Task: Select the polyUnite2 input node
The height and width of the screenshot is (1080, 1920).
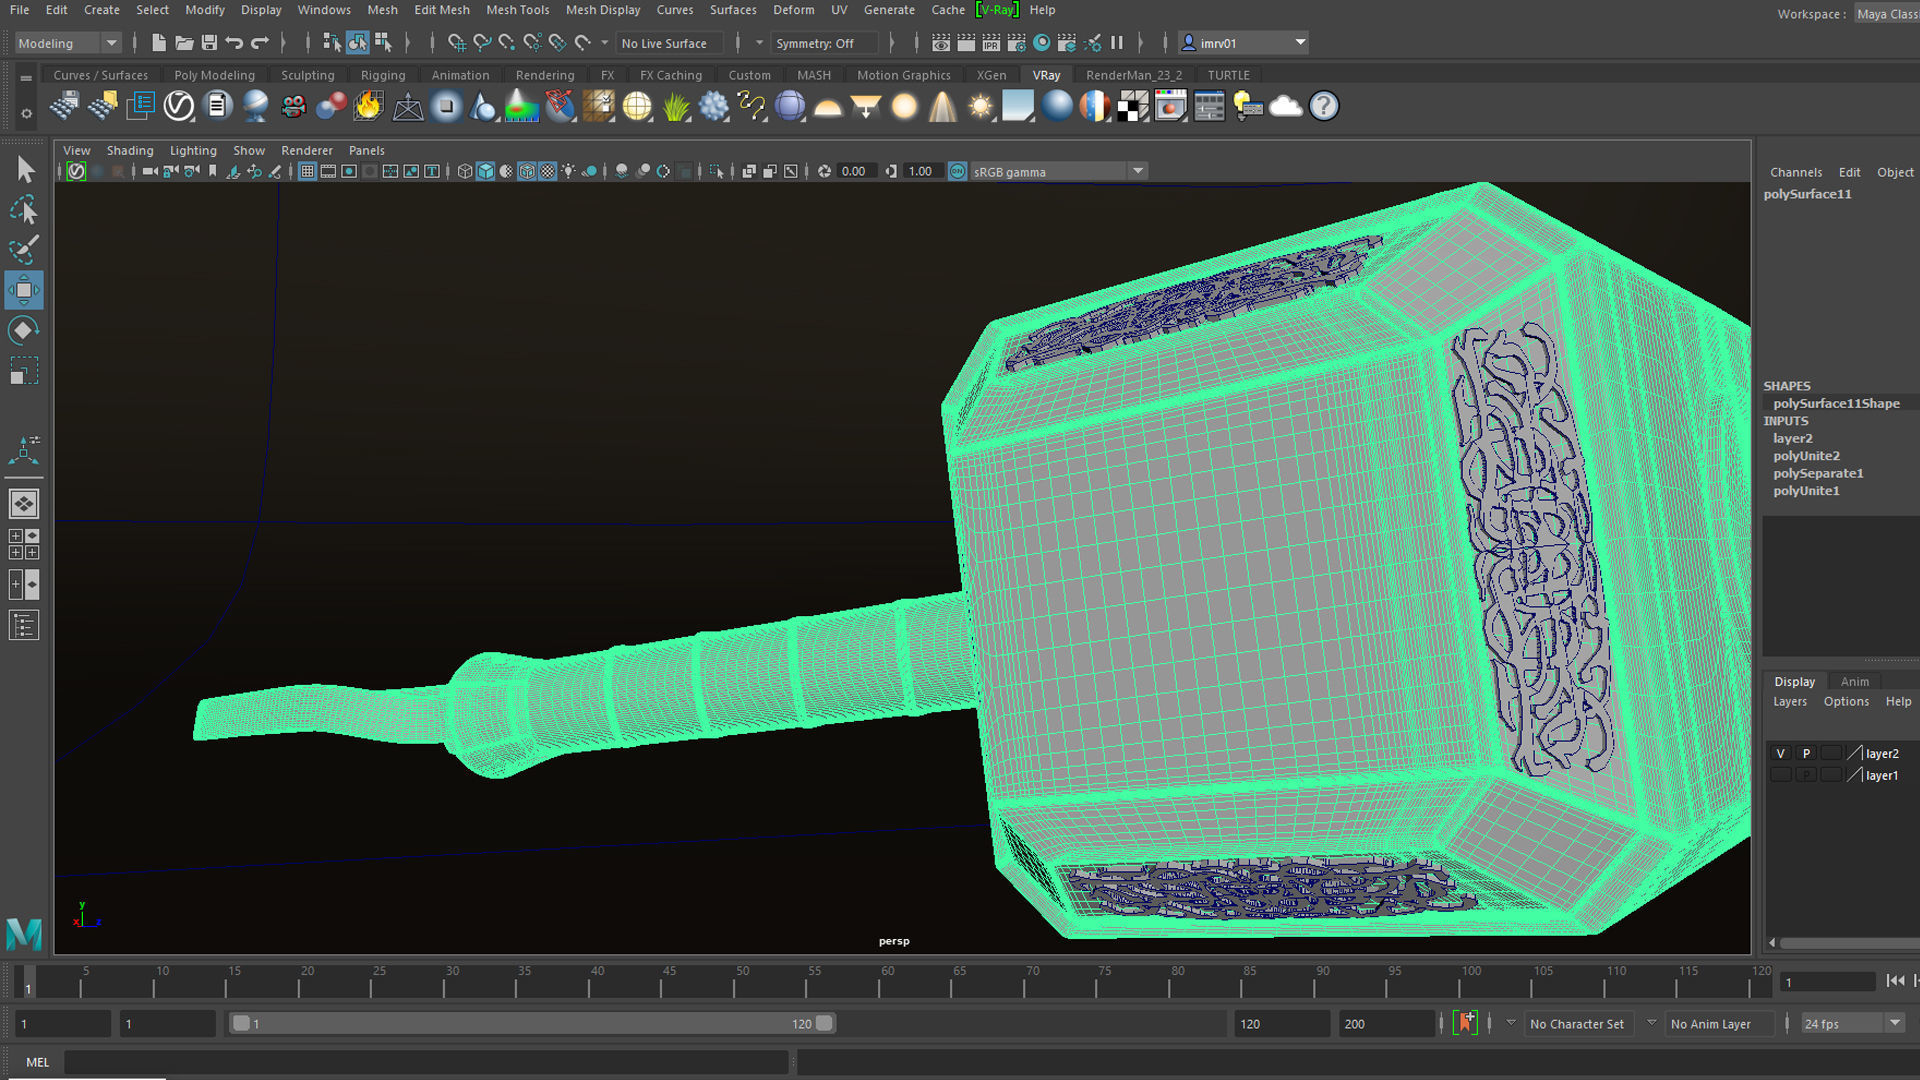Action: (x=1806, y=456)
